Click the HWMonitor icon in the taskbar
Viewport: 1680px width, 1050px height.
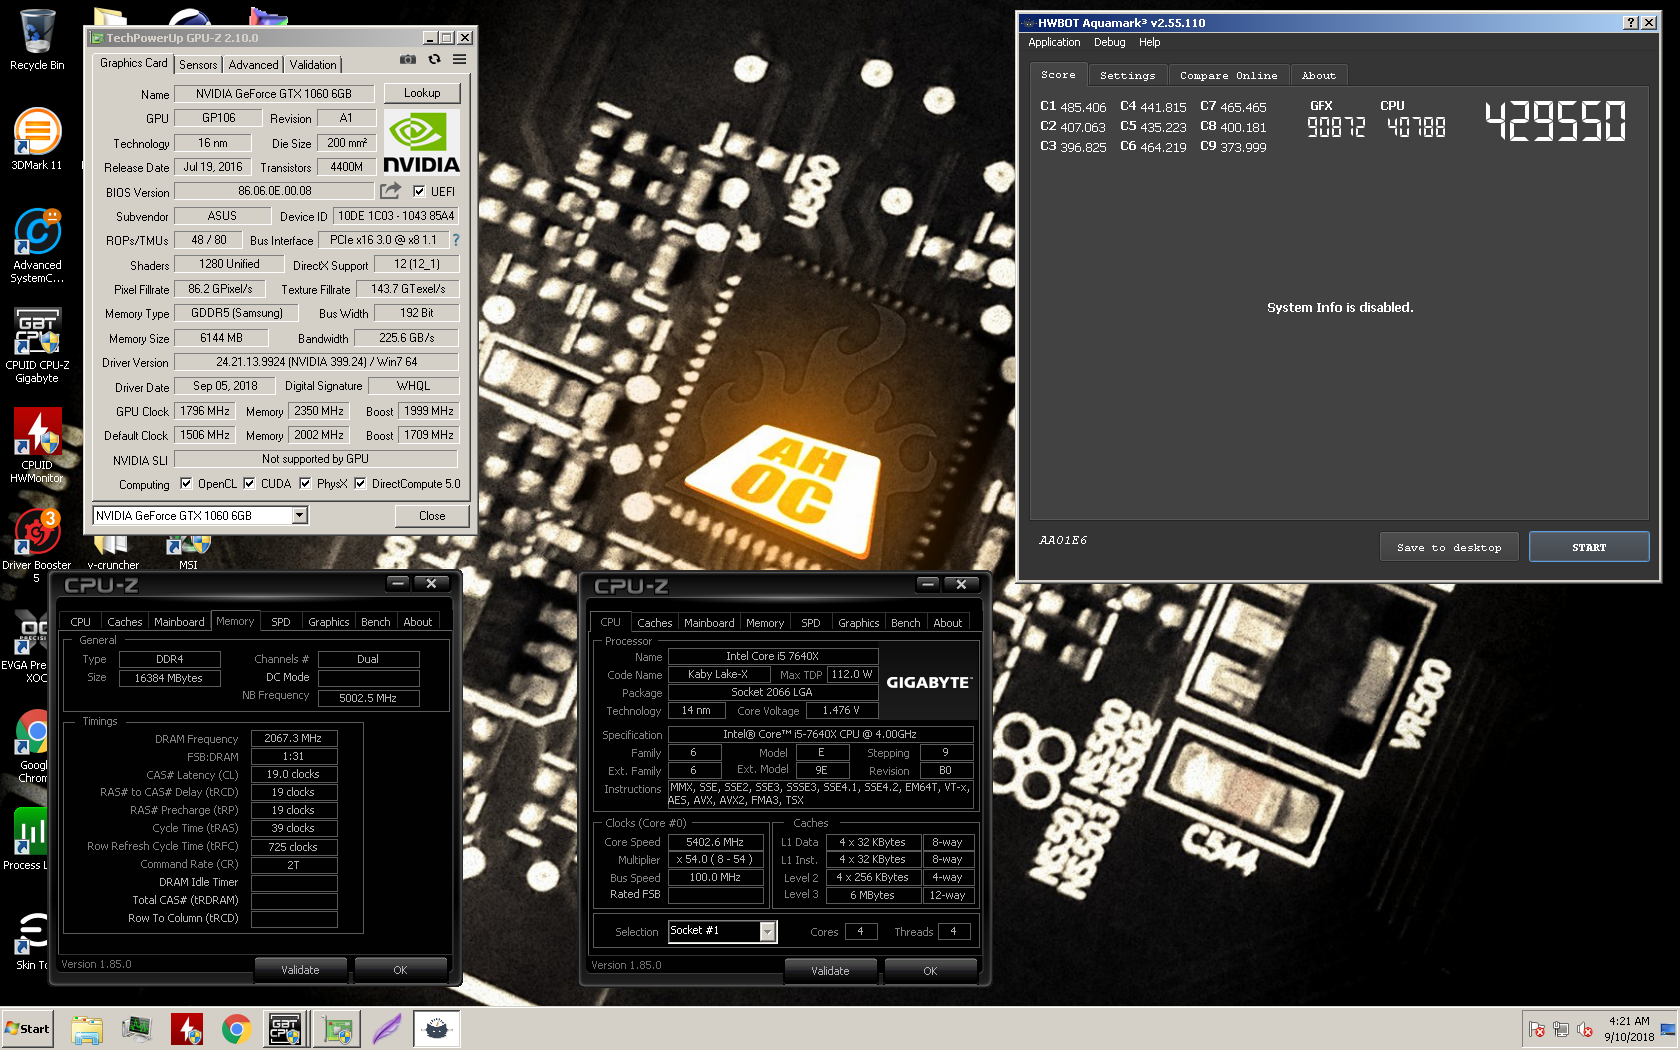187,1029
